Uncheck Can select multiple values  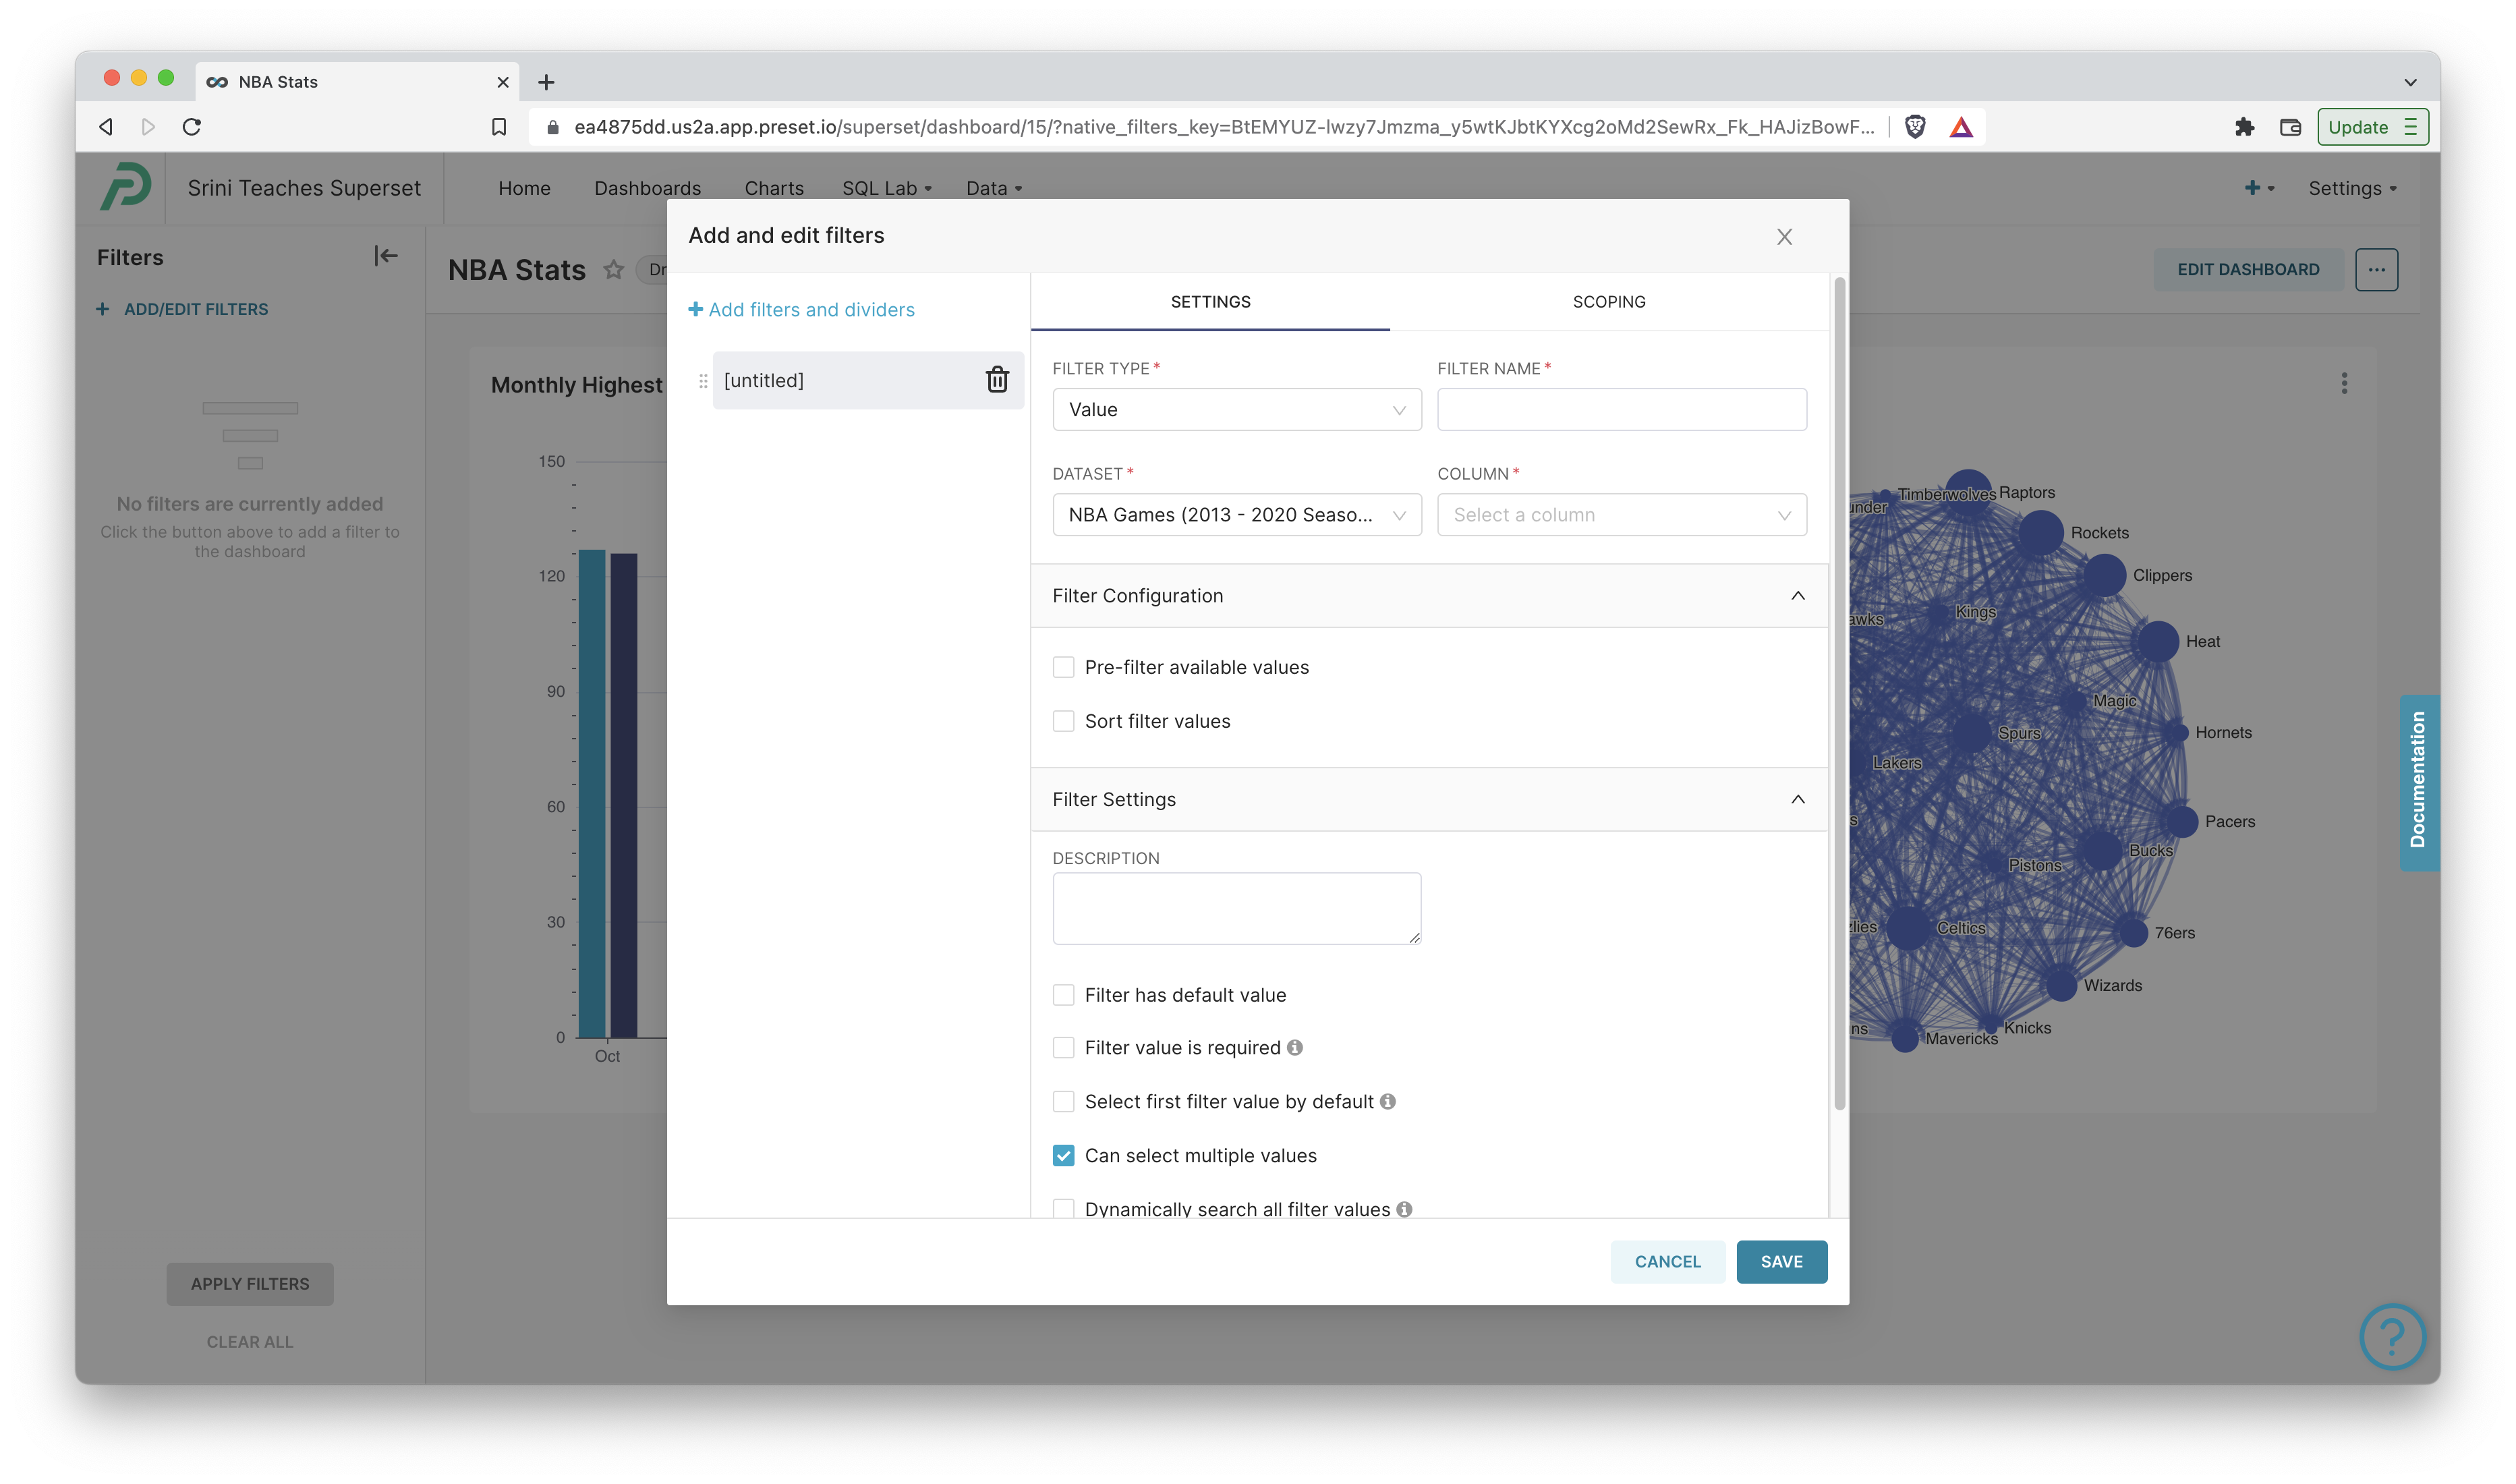click(1063, 1155)
